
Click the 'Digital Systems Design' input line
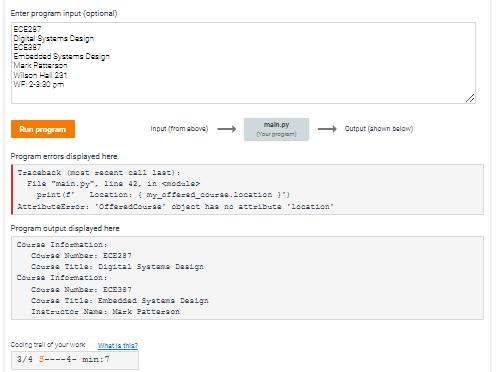tap(54, 38)
